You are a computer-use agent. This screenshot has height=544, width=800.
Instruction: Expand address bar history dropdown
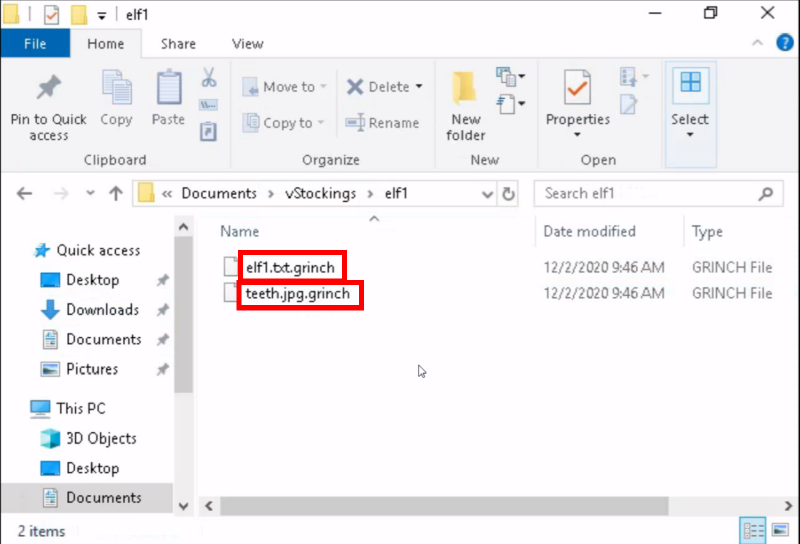[487, 194]
